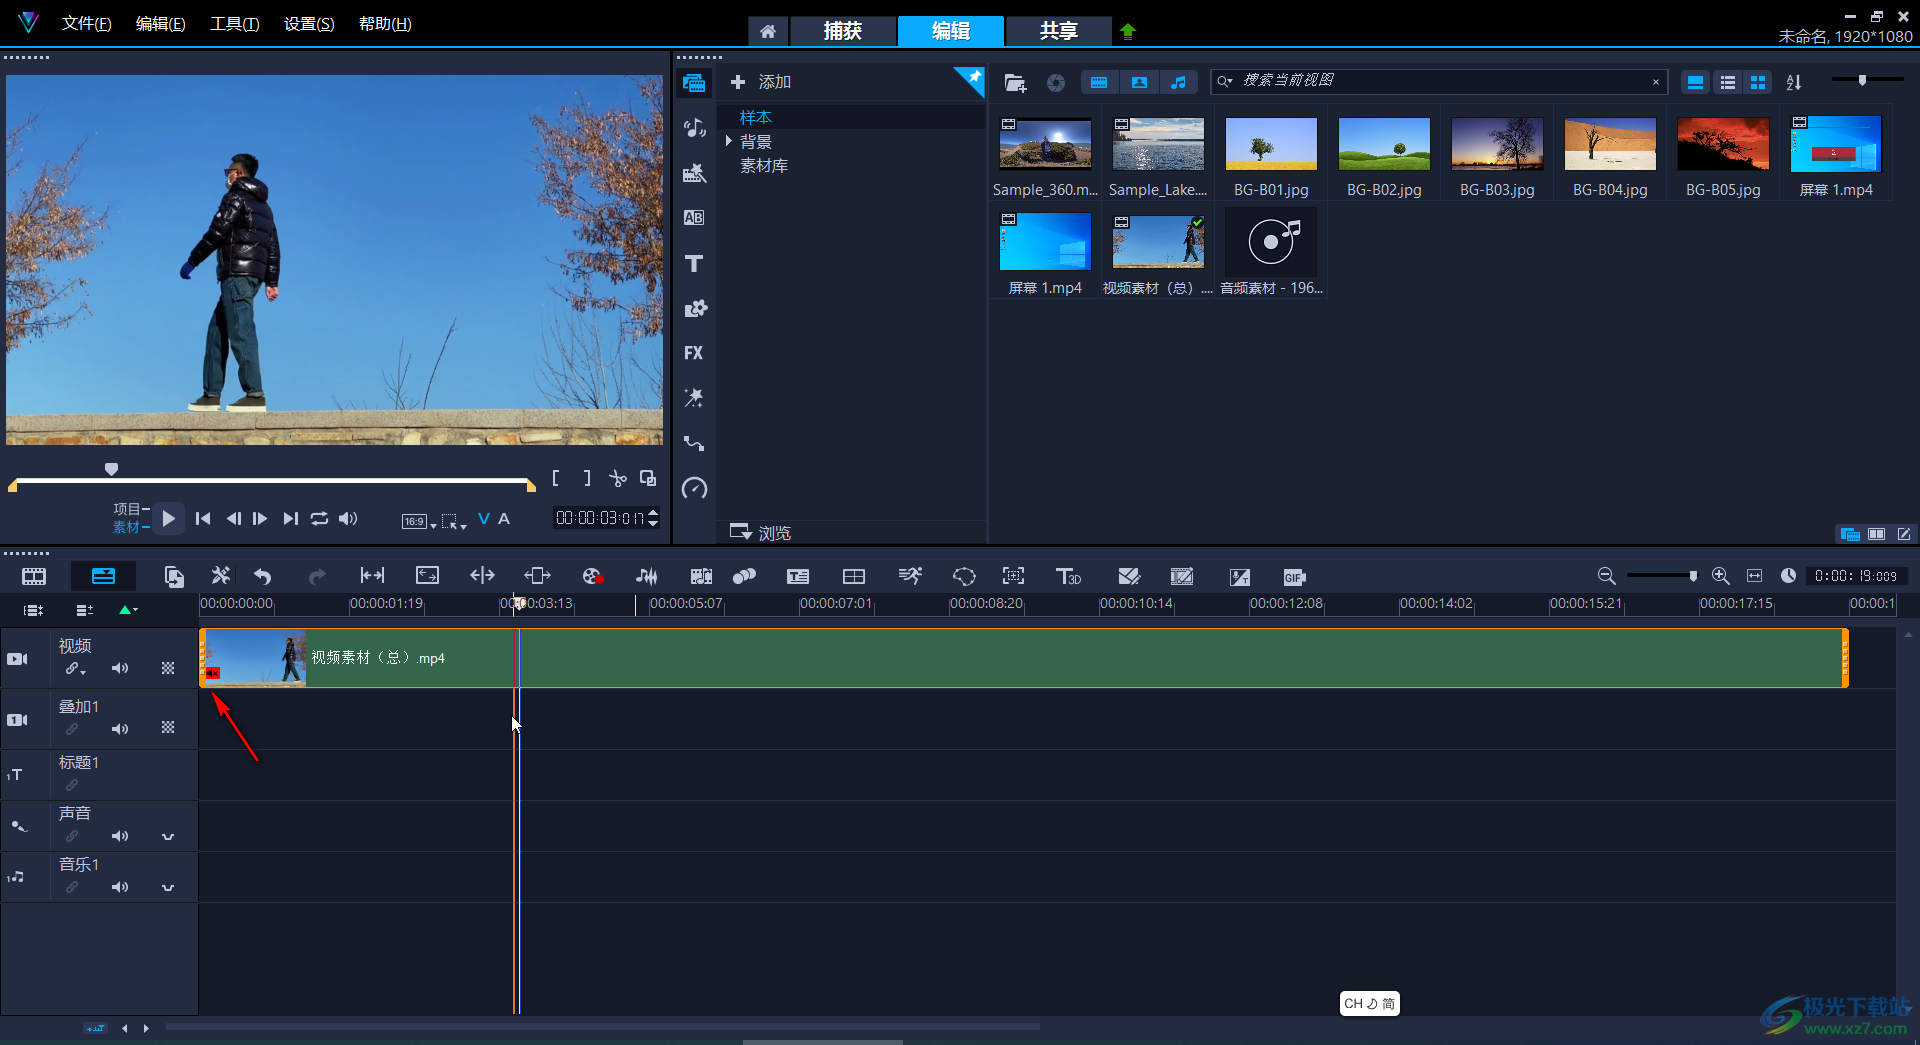Open the 编辑(E) menu
The width and height of the screenshot is (1920, 1045).
(161, 24)
